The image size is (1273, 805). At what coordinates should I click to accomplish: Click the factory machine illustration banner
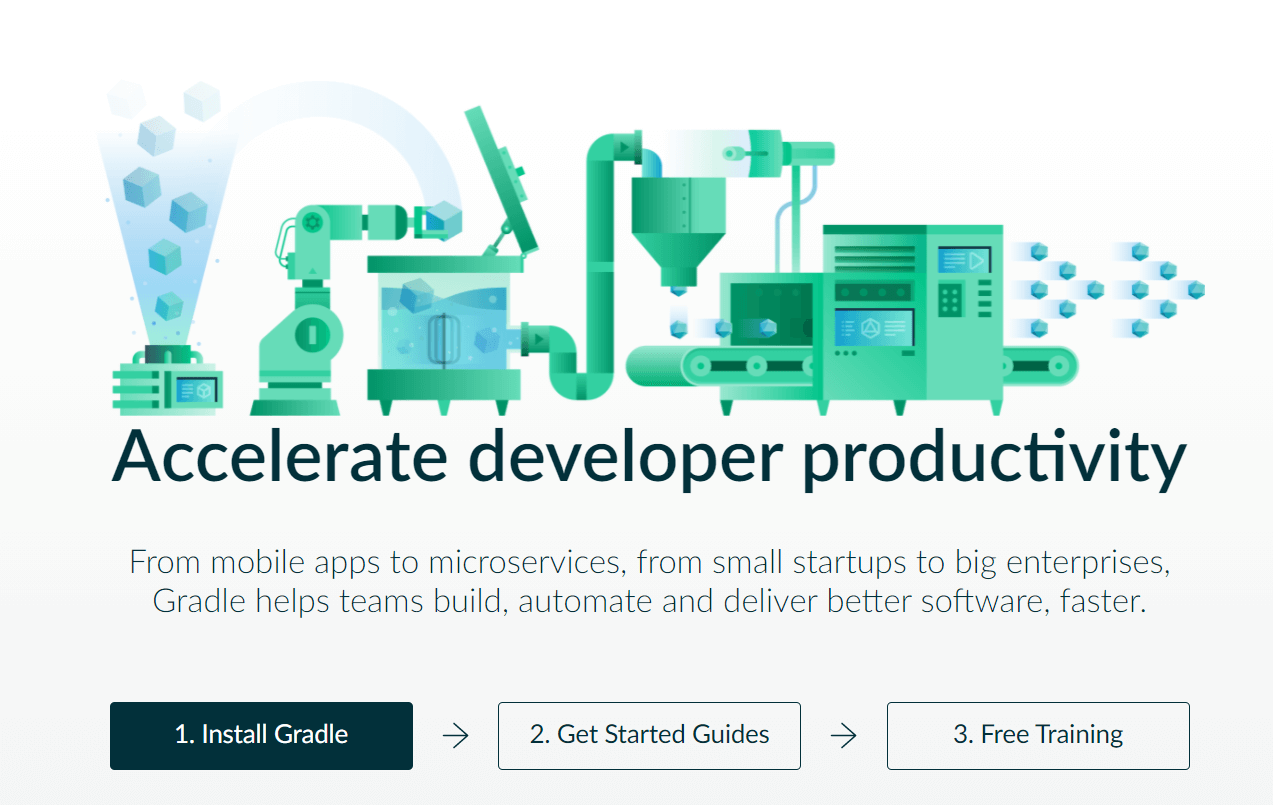click(651, 250)
